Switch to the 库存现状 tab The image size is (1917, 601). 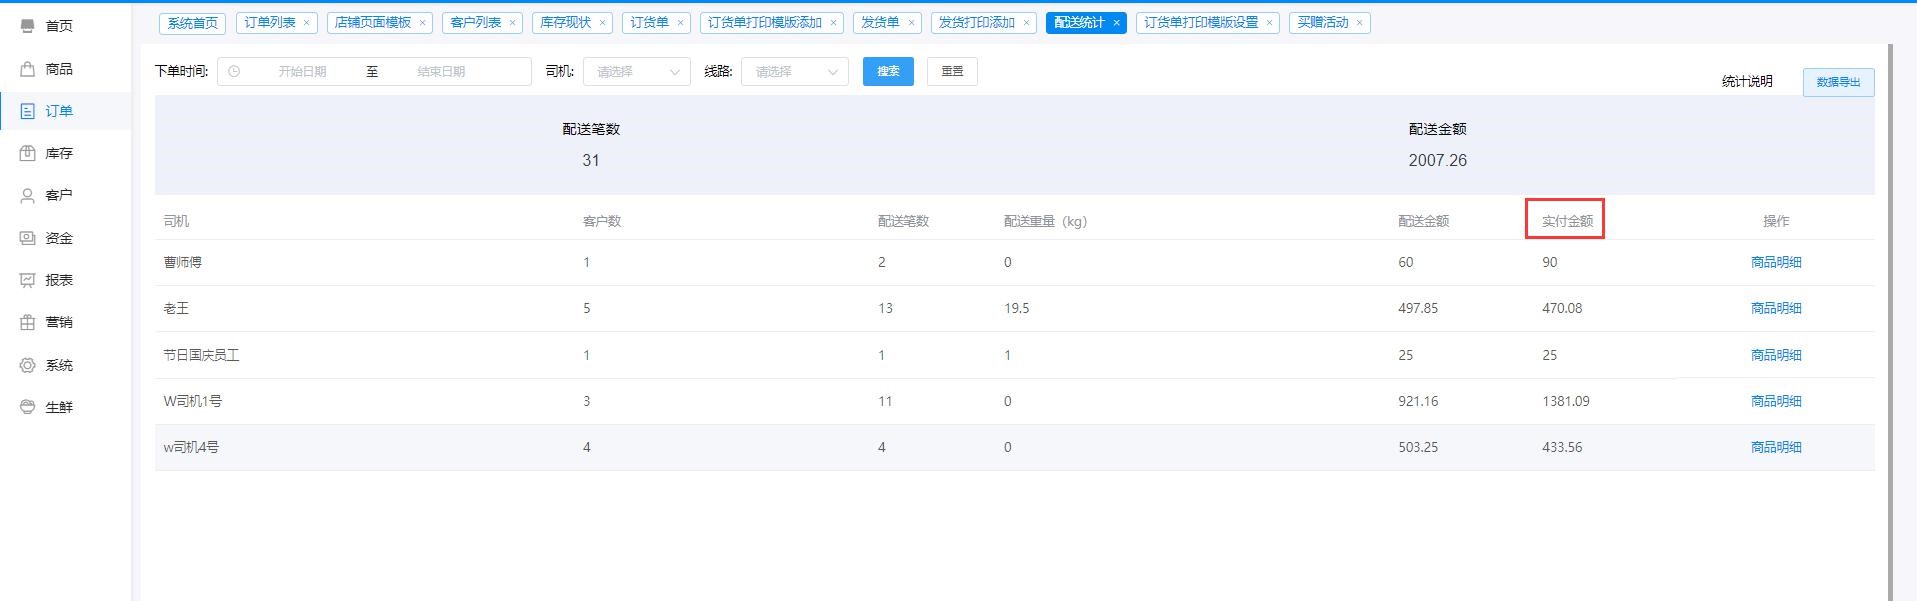(565, 22)
